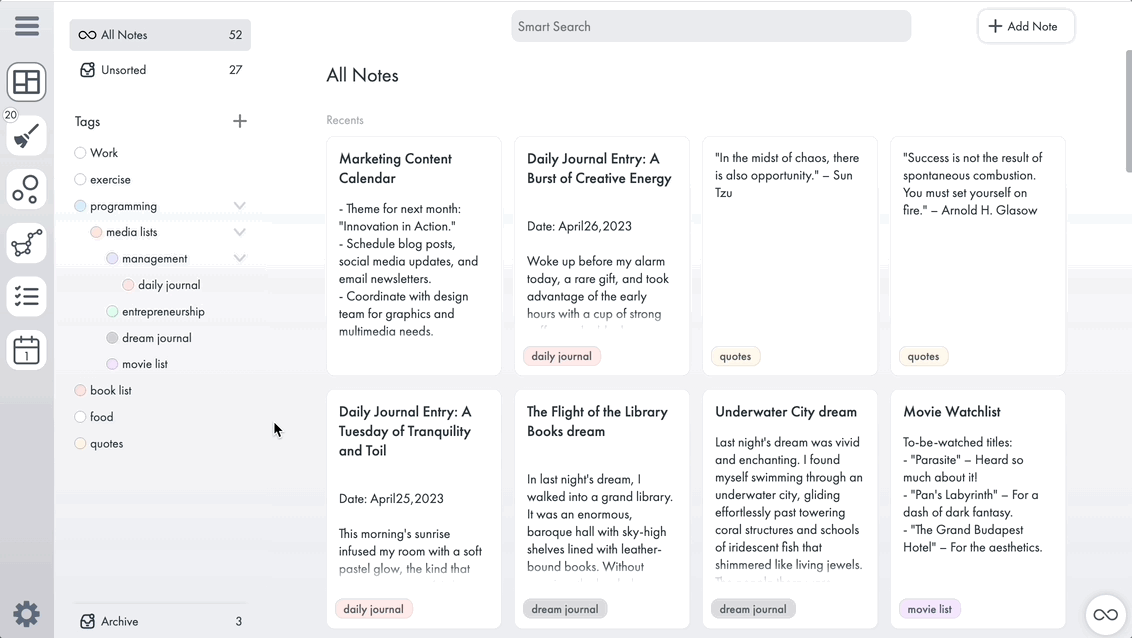
Task: Click the pink color dot beside daily journal
Action: click(x=127, y=285)
